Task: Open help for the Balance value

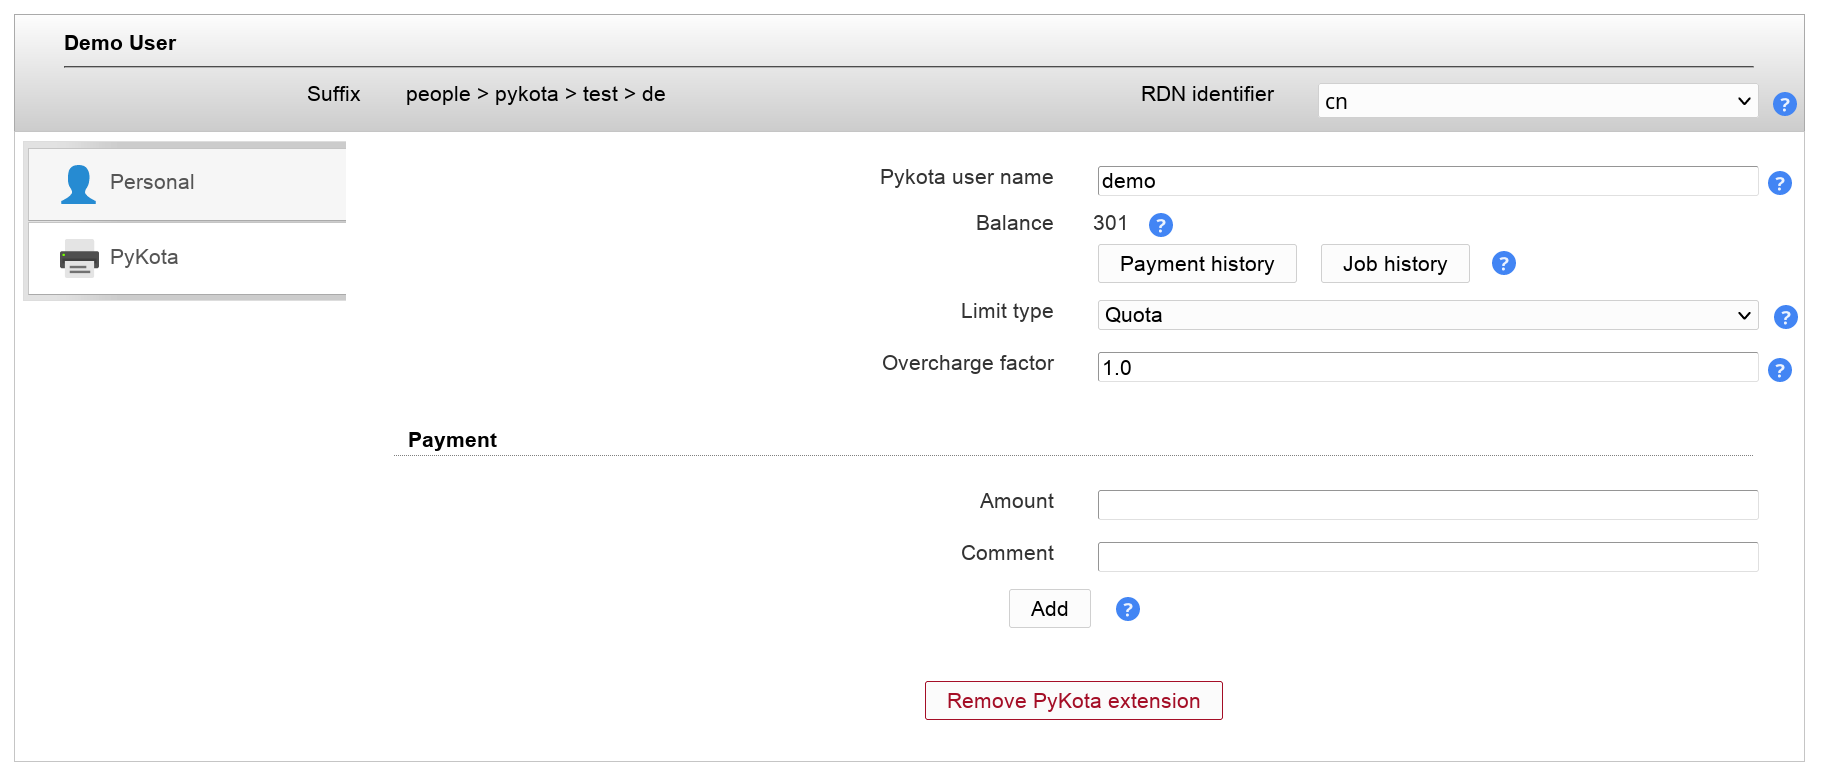Action: tap(1160, 225)
